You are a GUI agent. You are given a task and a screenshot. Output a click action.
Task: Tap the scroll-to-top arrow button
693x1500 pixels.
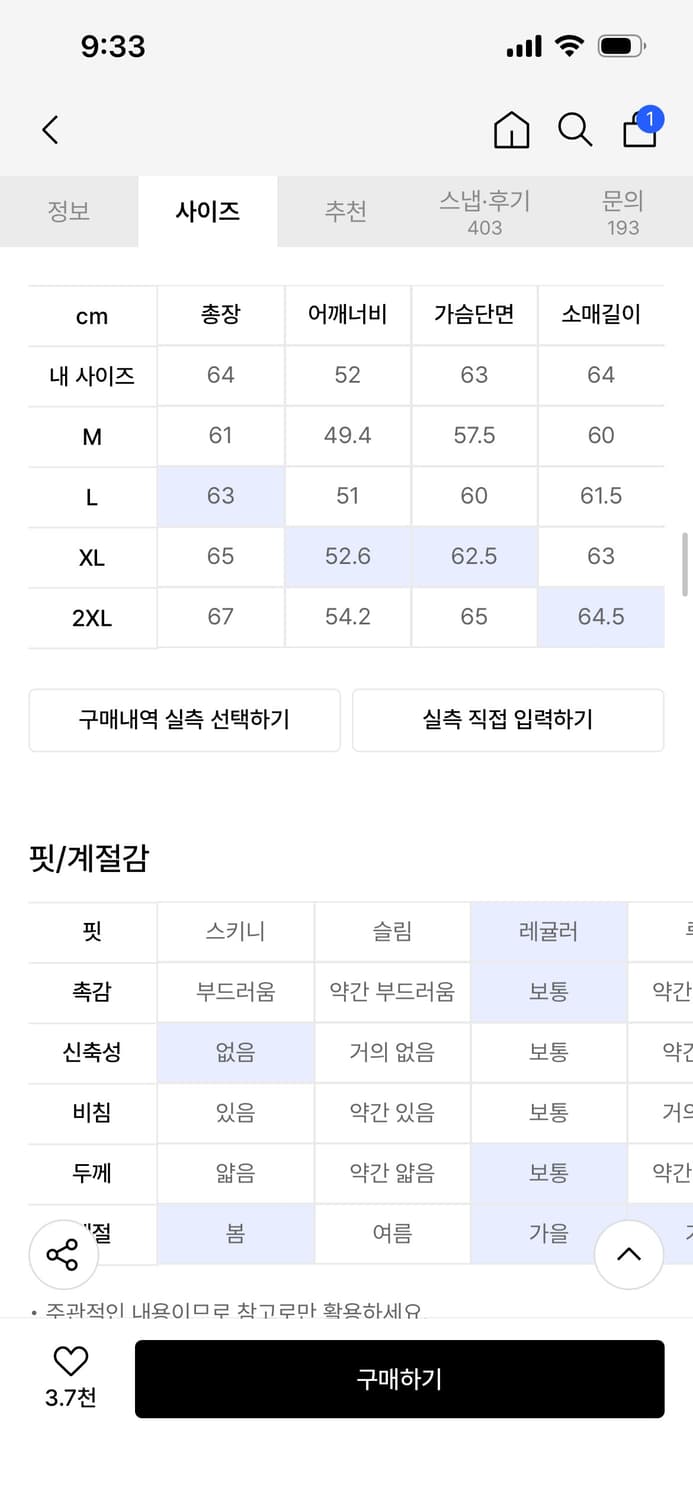(x=629, y=1254)
